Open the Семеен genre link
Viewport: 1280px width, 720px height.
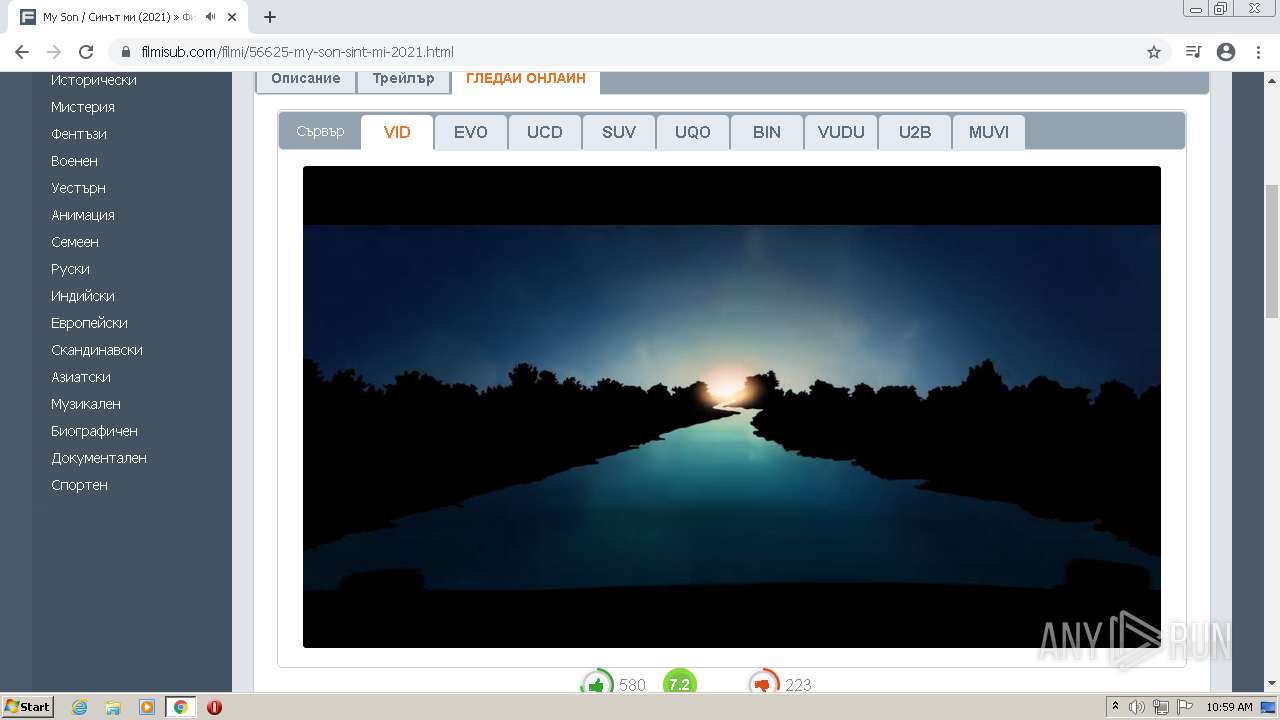pyautogui.click(x=75, y=242)
